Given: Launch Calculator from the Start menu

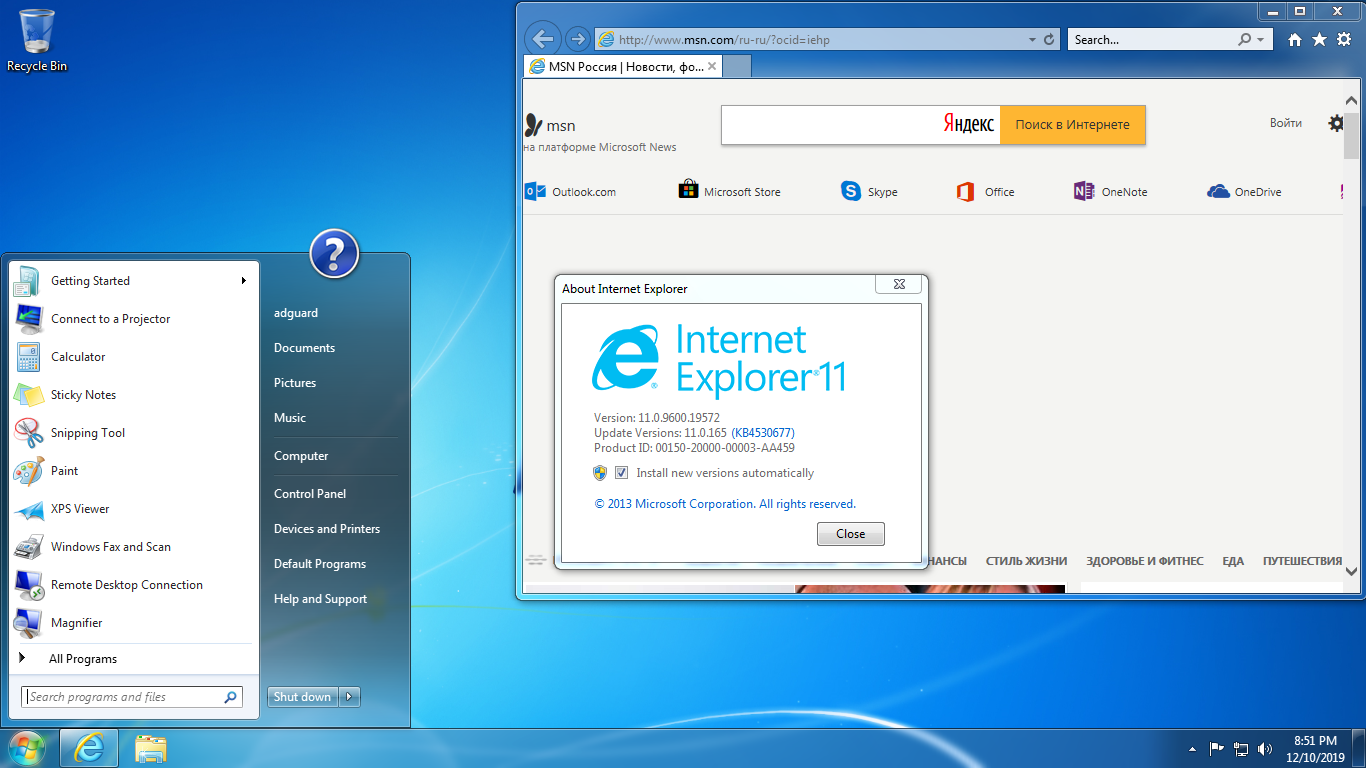Looking at the screenshot, I should click(x=134, y=357).
